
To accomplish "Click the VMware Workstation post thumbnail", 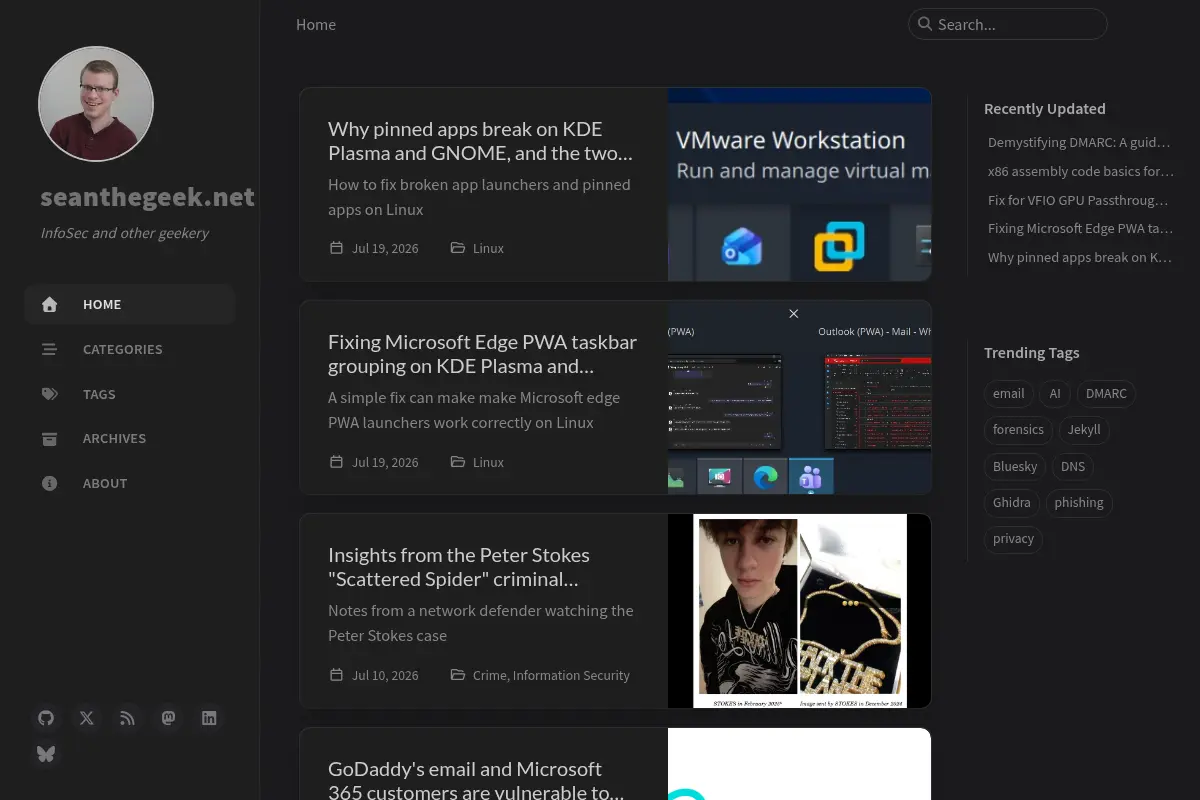I will coord(800,184).
